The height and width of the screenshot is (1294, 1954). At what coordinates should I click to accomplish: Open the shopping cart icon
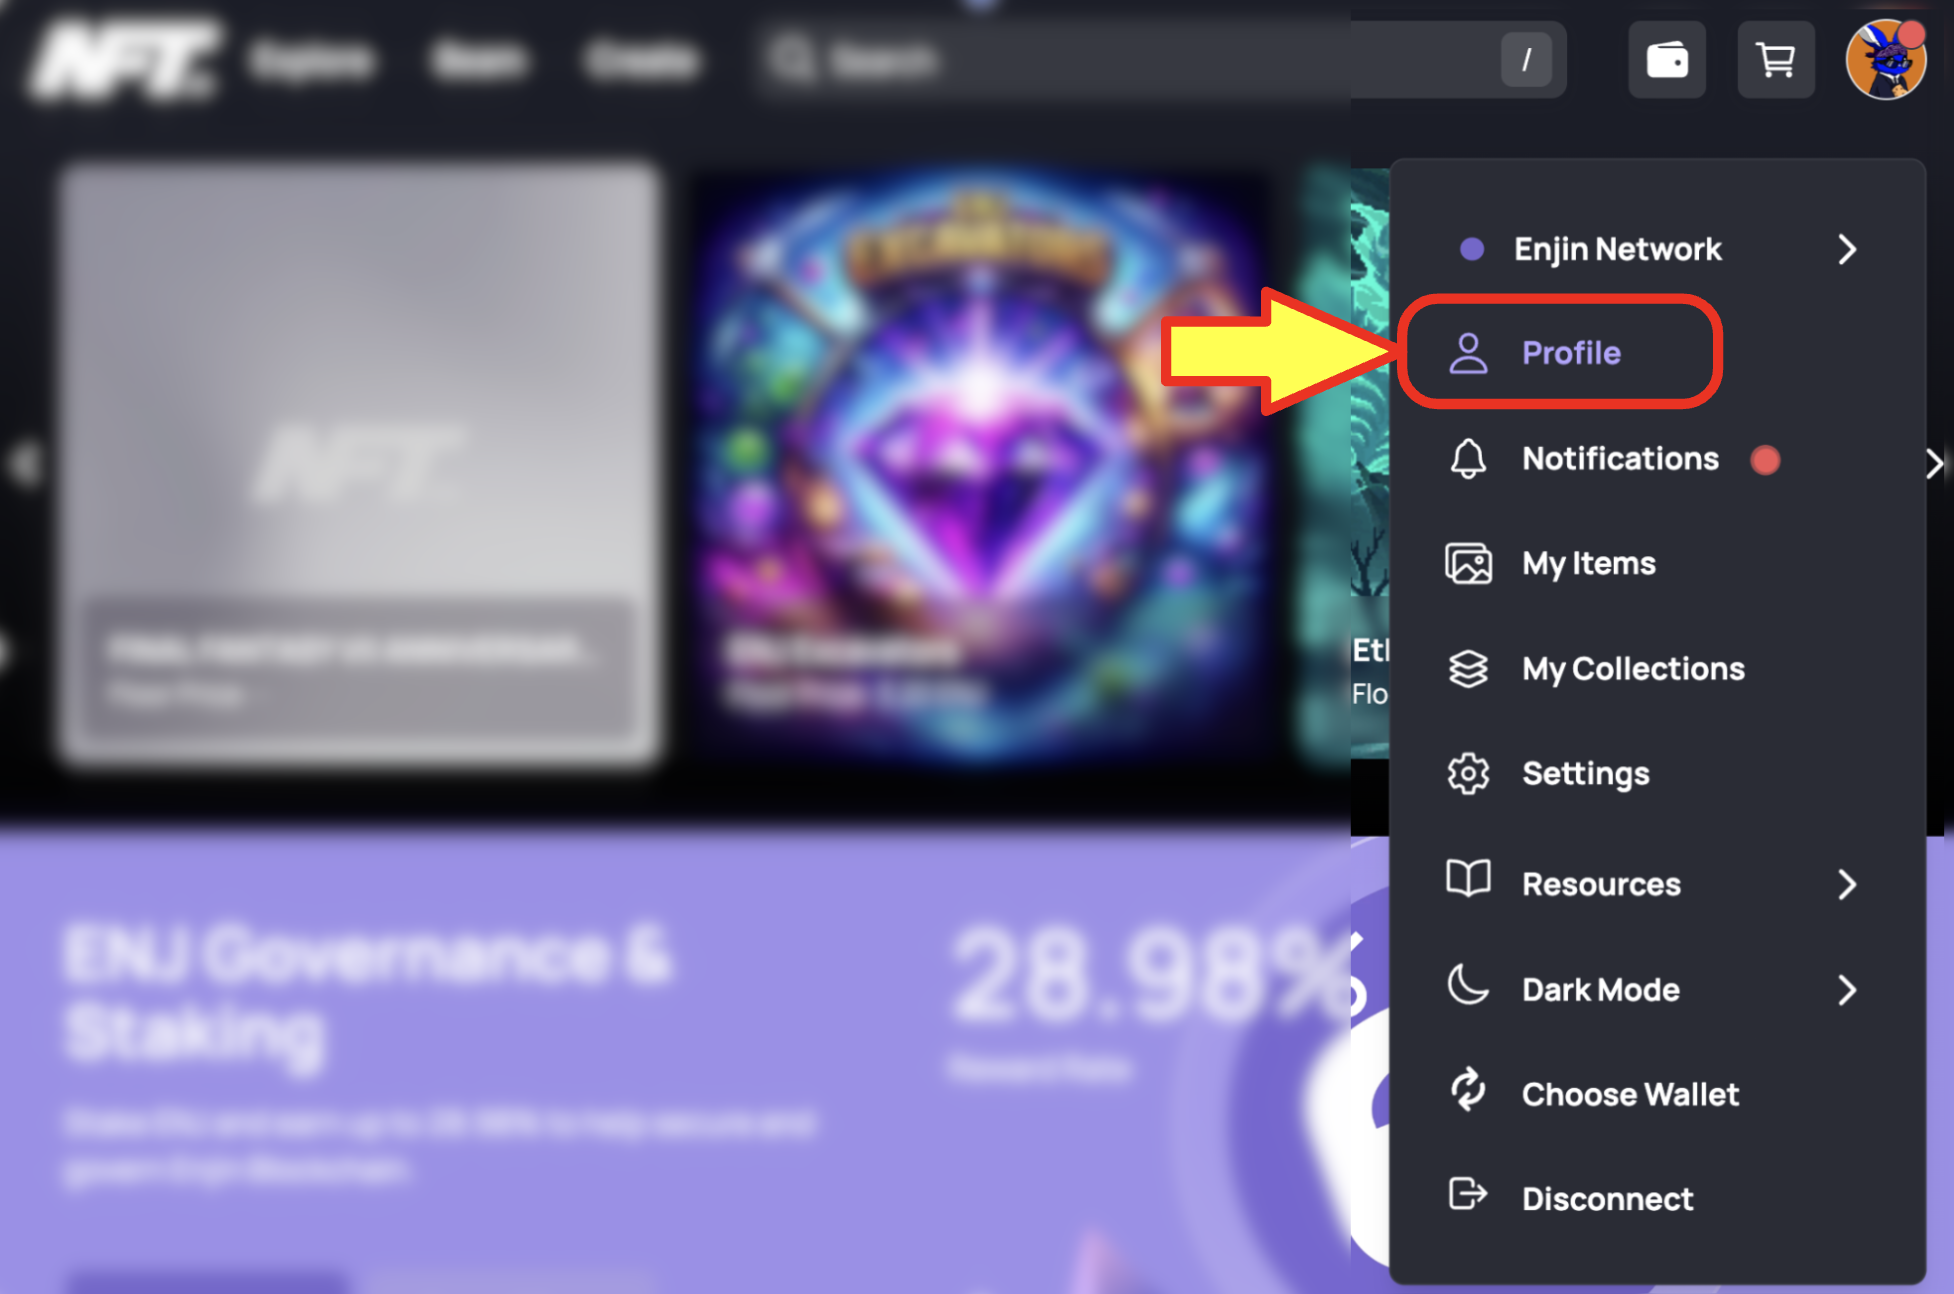pyautogui.click(x=1776, y=60)
